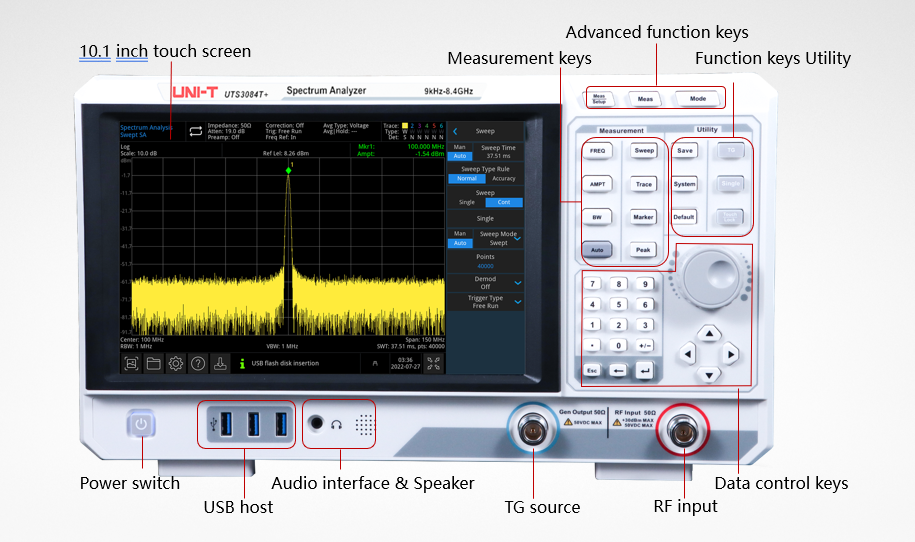Push the up arrow key

pyautogui.click(x=709, y=334)
